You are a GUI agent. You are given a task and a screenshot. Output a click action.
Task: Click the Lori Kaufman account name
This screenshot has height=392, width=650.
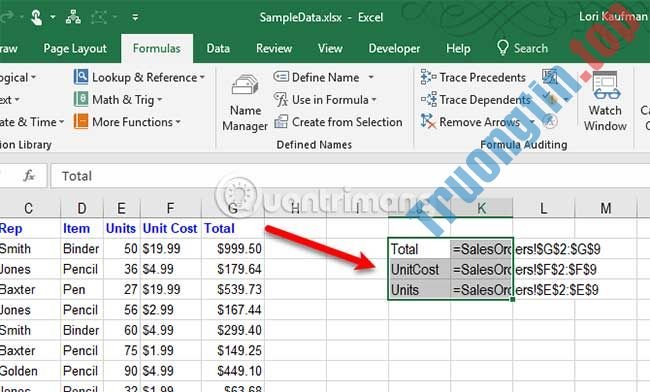pos(613,17)
